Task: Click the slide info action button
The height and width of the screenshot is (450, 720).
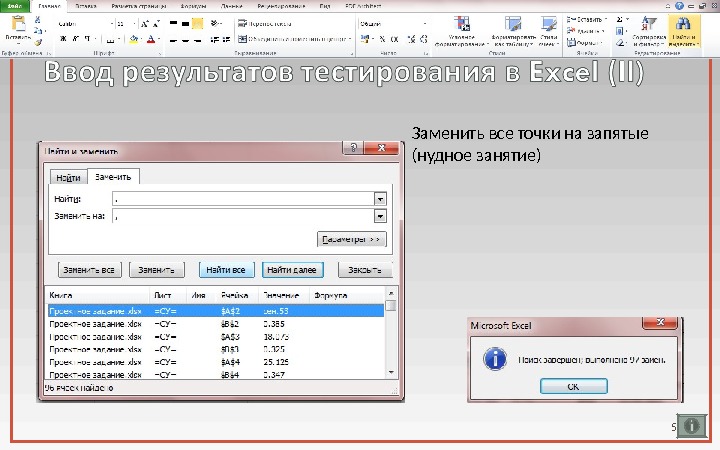Action: click(691, 426)
